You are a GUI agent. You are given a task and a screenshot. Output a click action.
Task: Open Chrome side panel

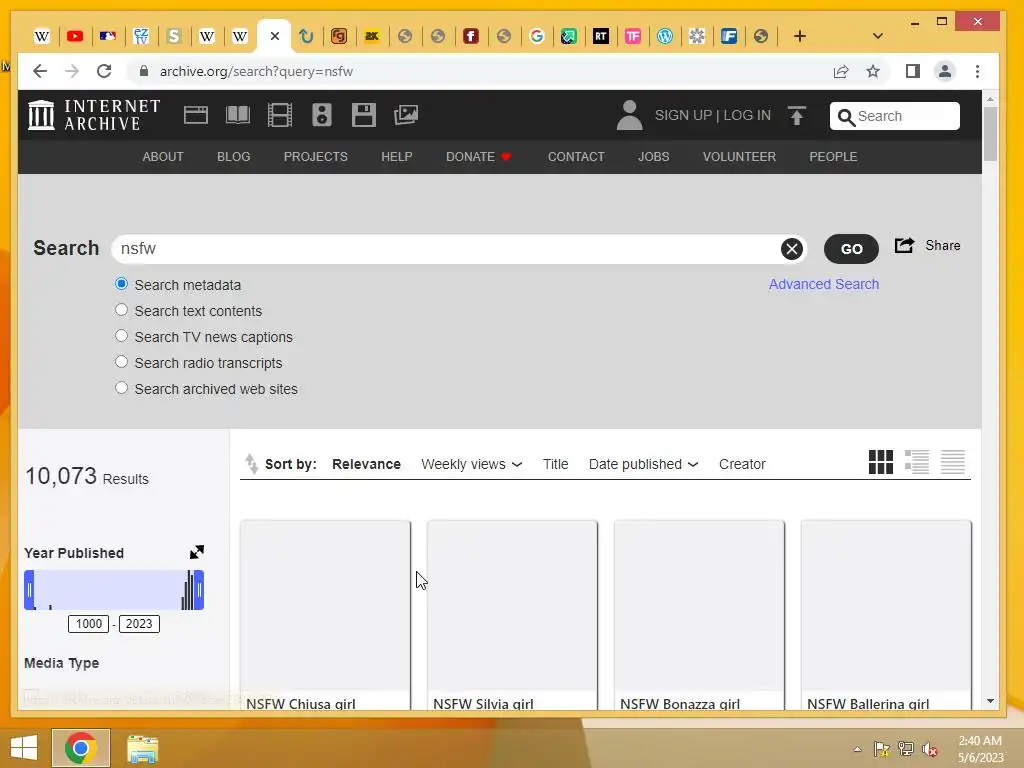[913, 71]
